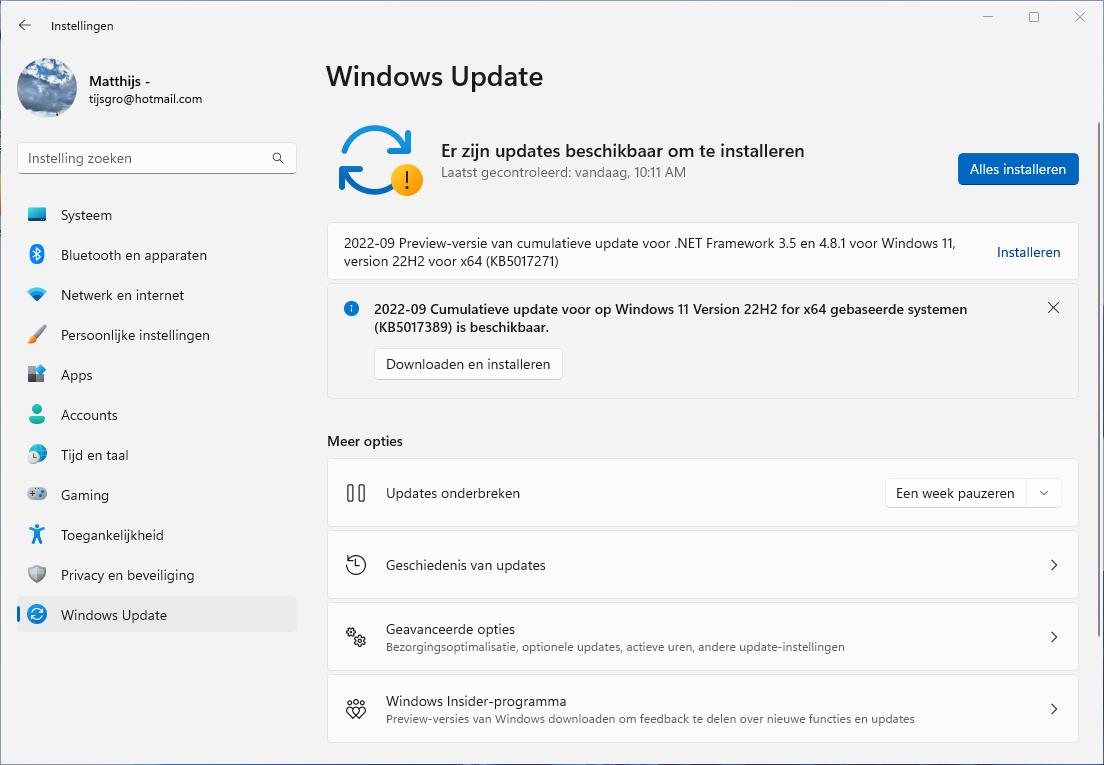Open Netwerk en internet wifi icon
Image resolution: width=1104 pixels, height=765 pixels.
click(x=37, y=295)
